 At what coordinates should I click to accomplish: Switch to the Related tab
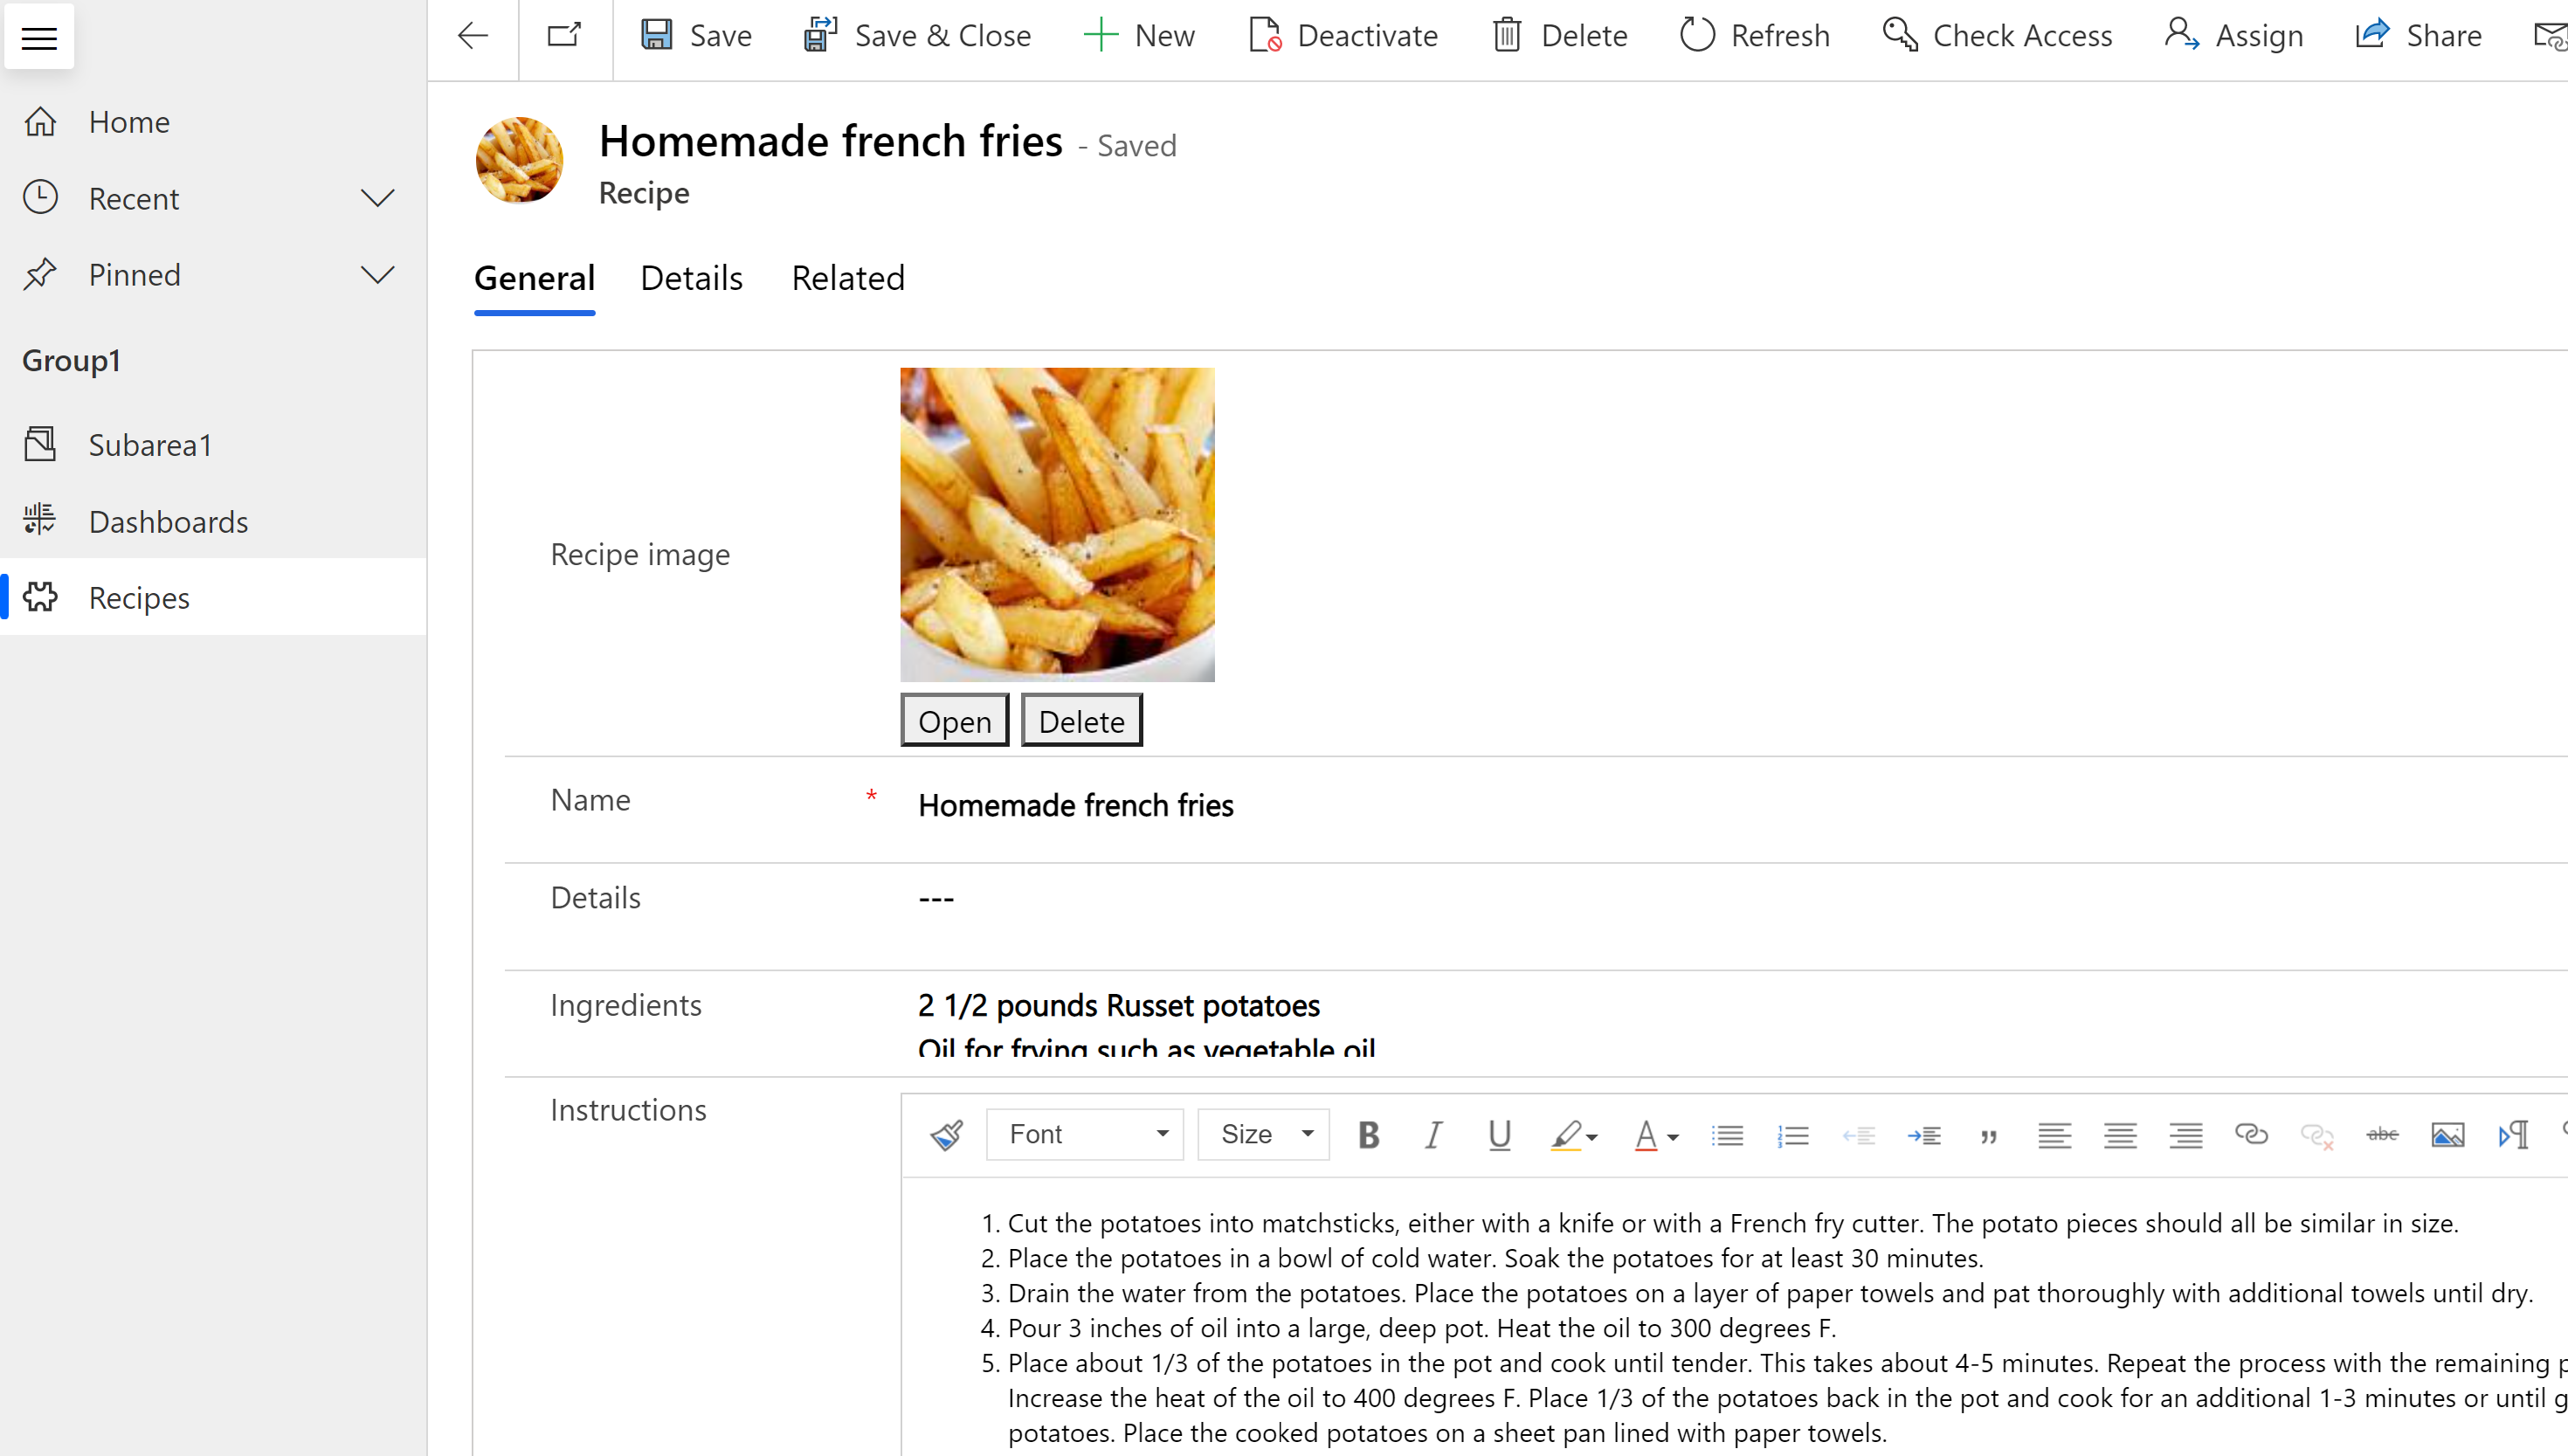point(848,279)
